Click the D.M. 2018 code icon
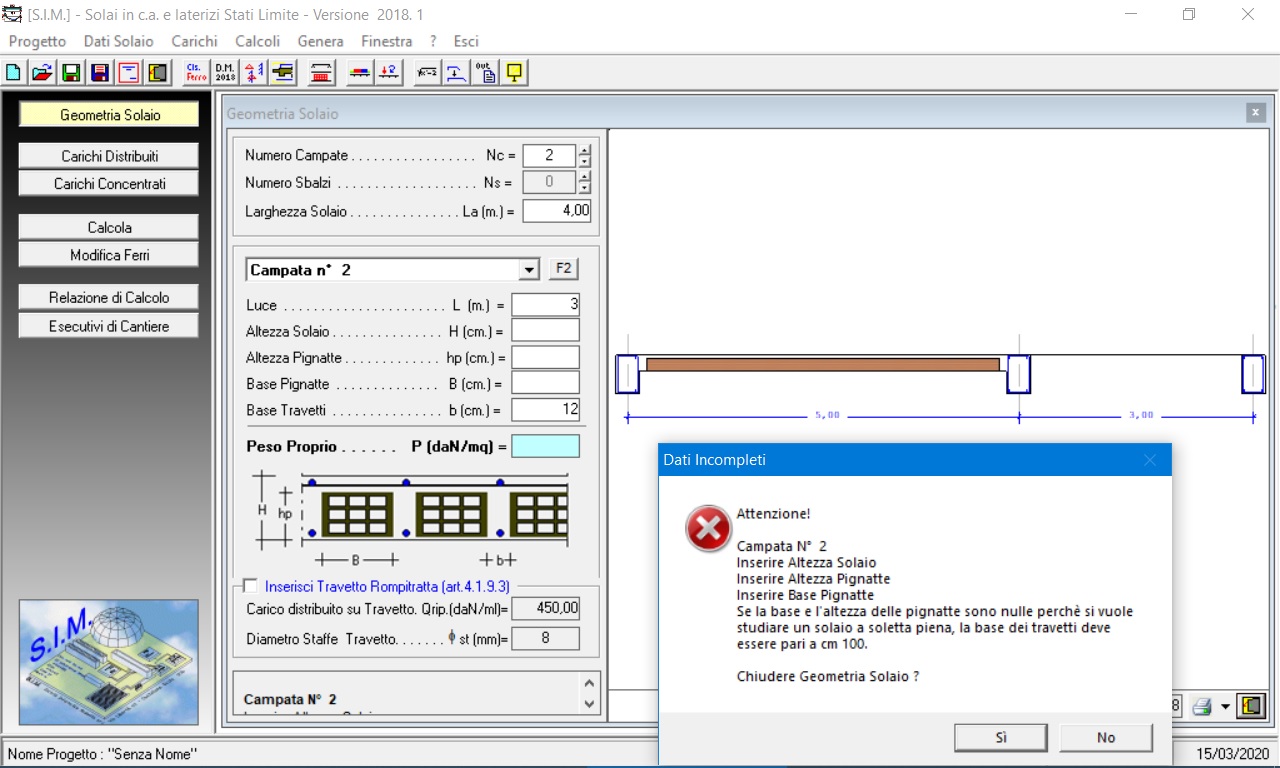Image resolution: width=1280 pixels, height=768 pixels. [x=225, y=72]
